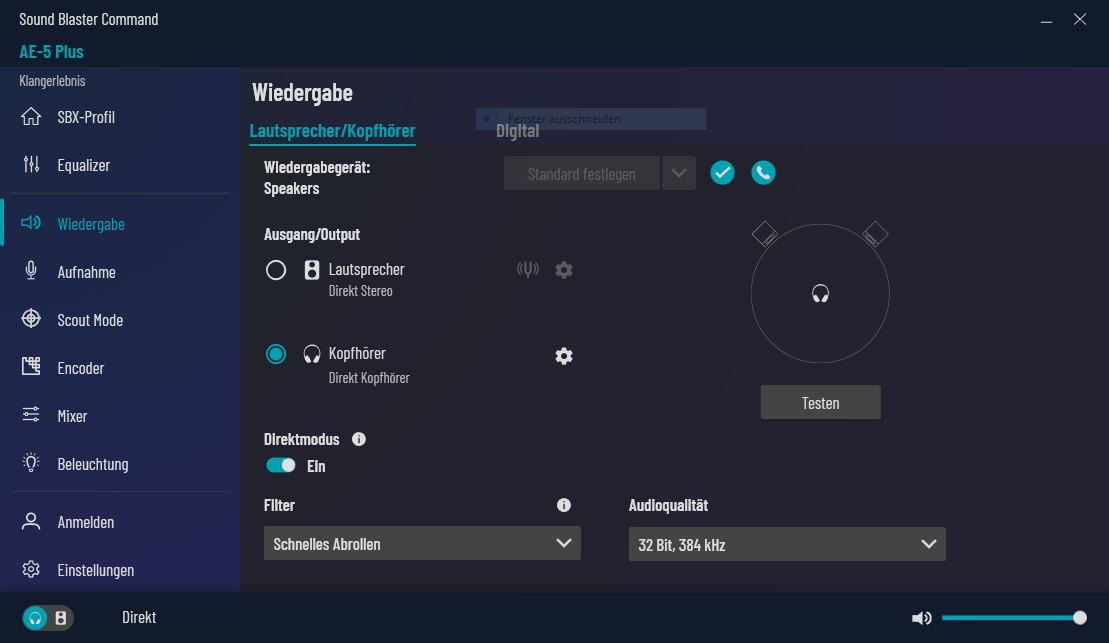Click the Kopfhörer label text

[x=356, y=353]
